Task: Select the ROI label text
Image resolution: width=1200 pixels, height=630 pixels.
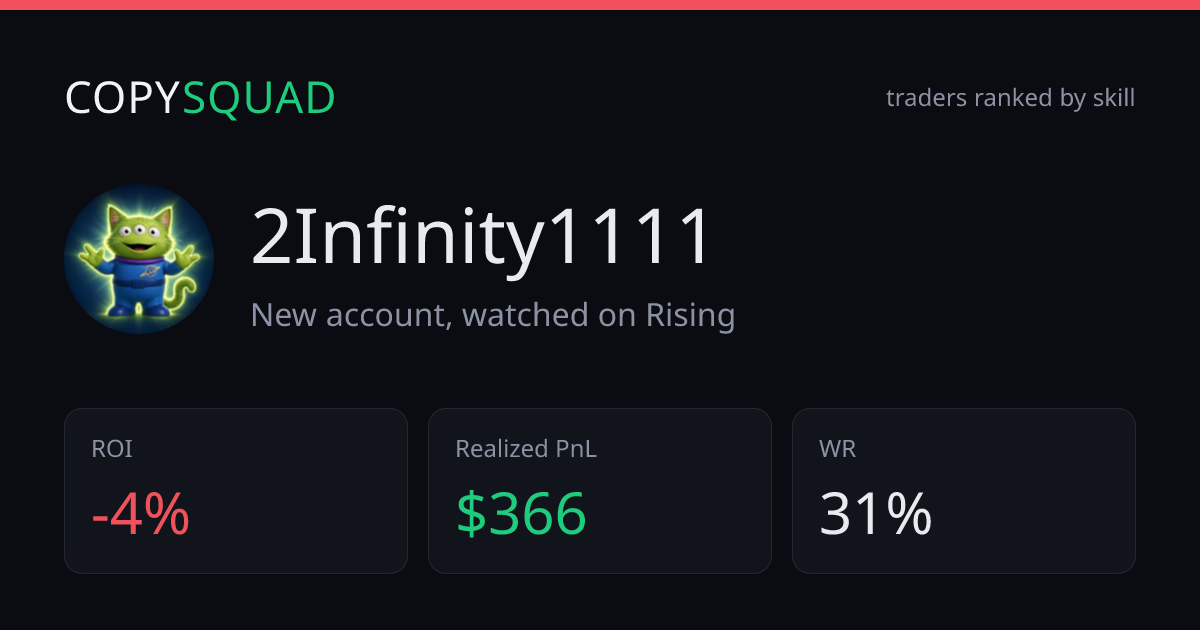Action: coord(112,449)
